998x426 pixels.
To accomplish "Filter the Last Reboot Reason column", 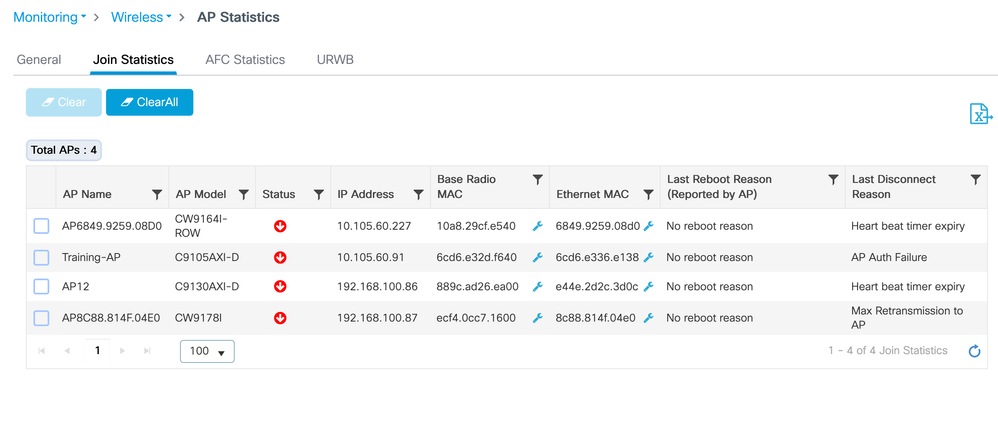I will tap(833, 180).
